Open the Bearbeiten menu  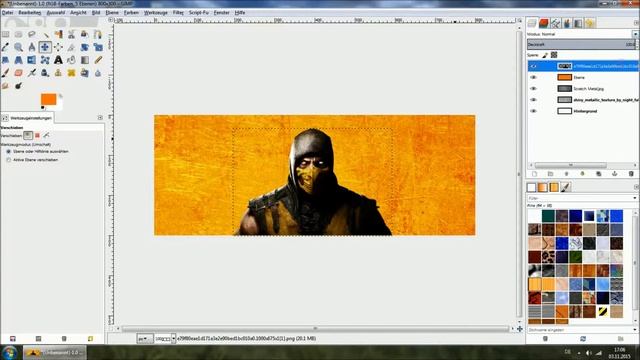30,13
